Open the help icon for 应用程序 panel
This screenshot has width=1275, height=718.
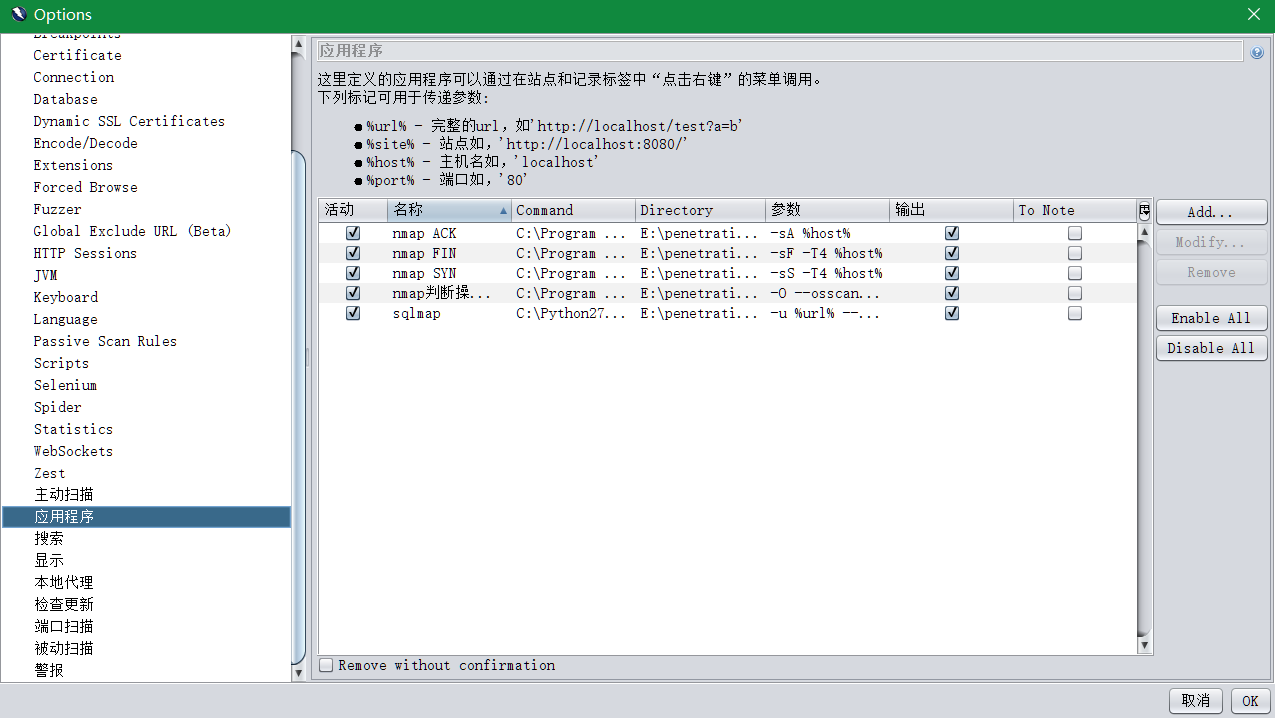[x=1257, y=52]
